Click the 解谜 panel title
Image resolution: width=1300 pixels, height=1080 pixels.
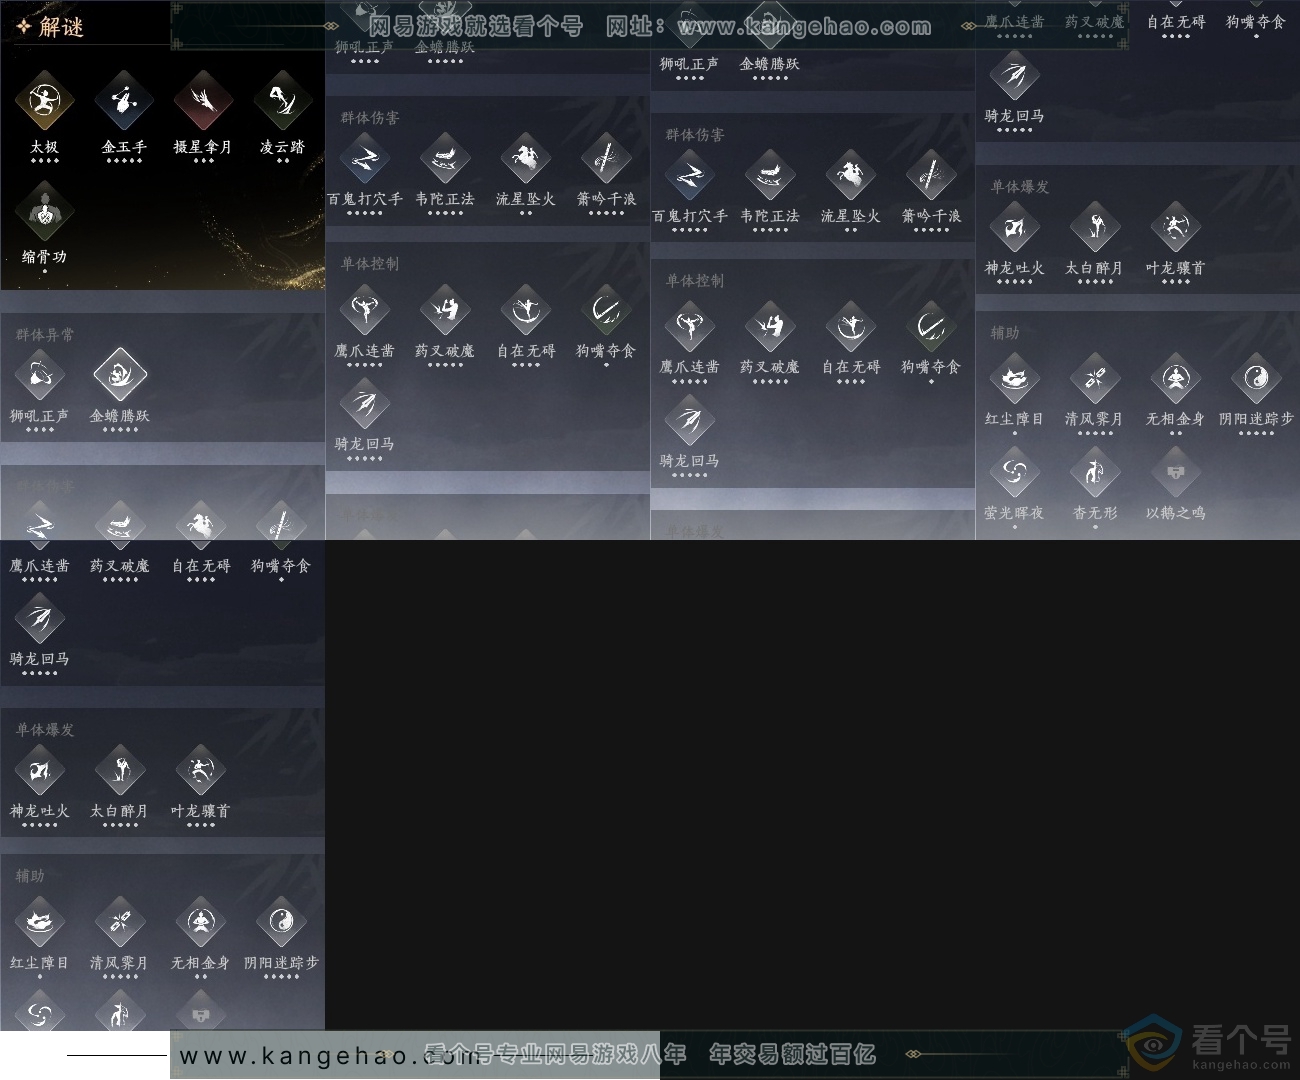(x=61, y=27)
